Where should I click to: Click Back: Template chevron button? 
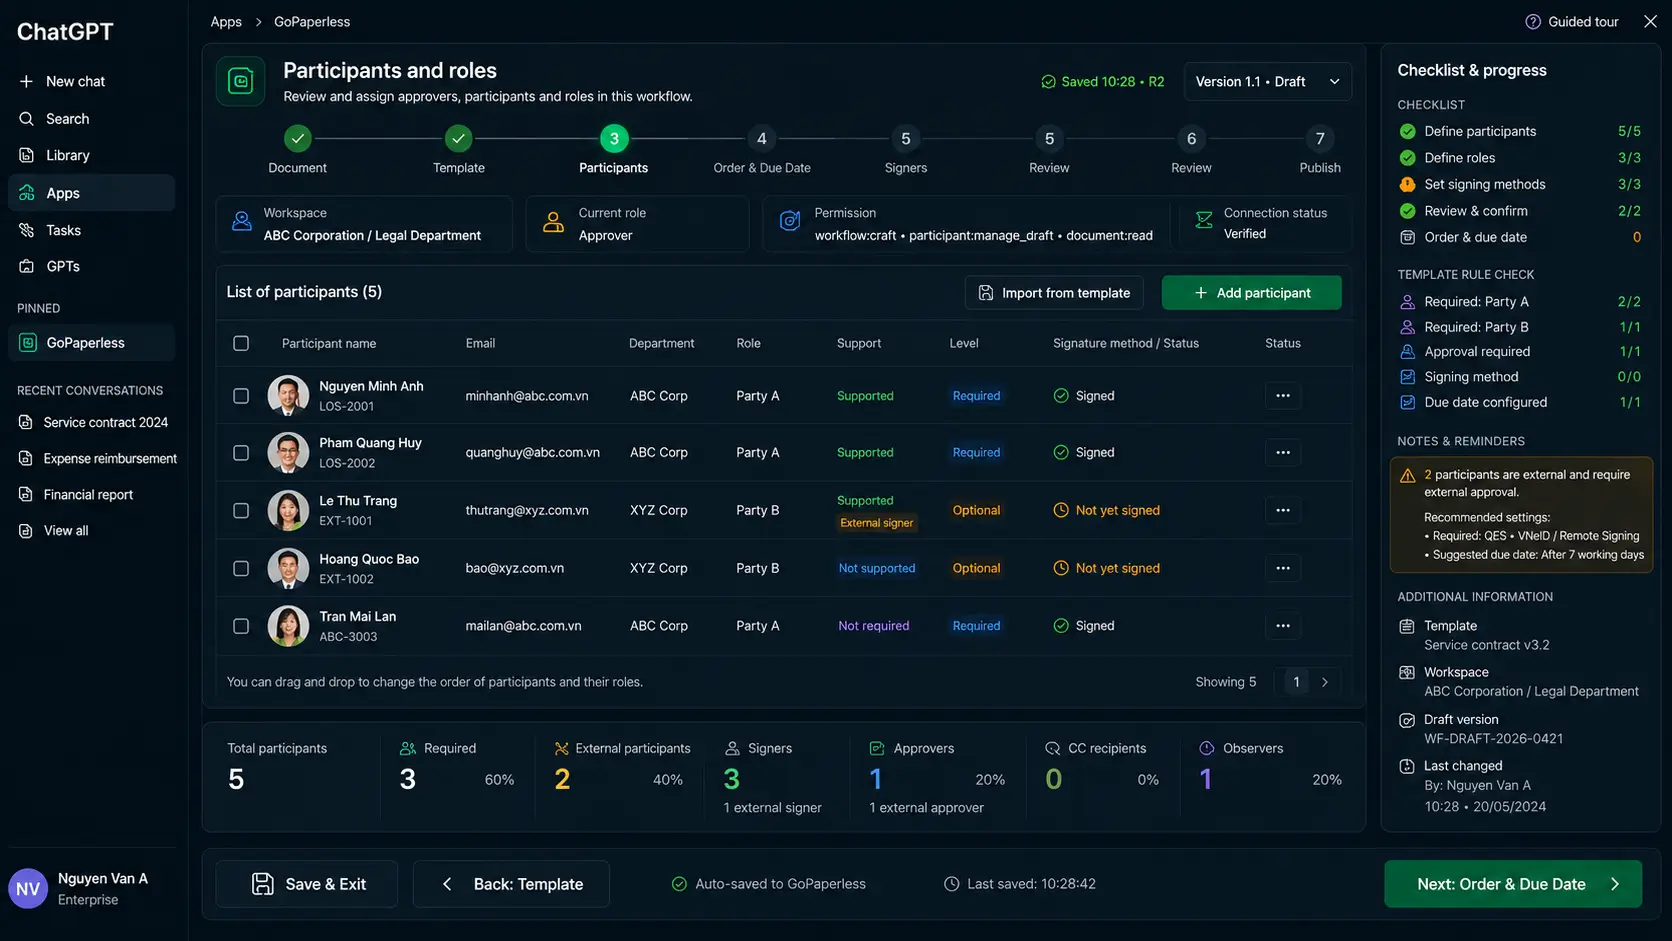tap(511, 884)
